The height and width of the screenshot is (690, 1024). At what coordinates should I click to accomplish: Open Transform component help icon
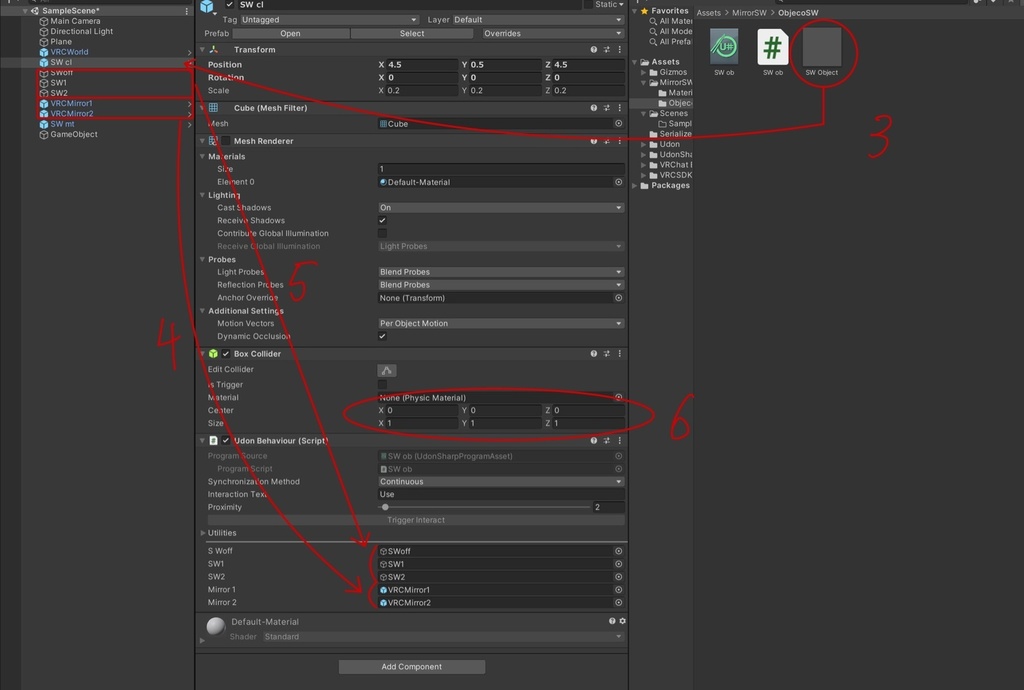tap(594, 50)
